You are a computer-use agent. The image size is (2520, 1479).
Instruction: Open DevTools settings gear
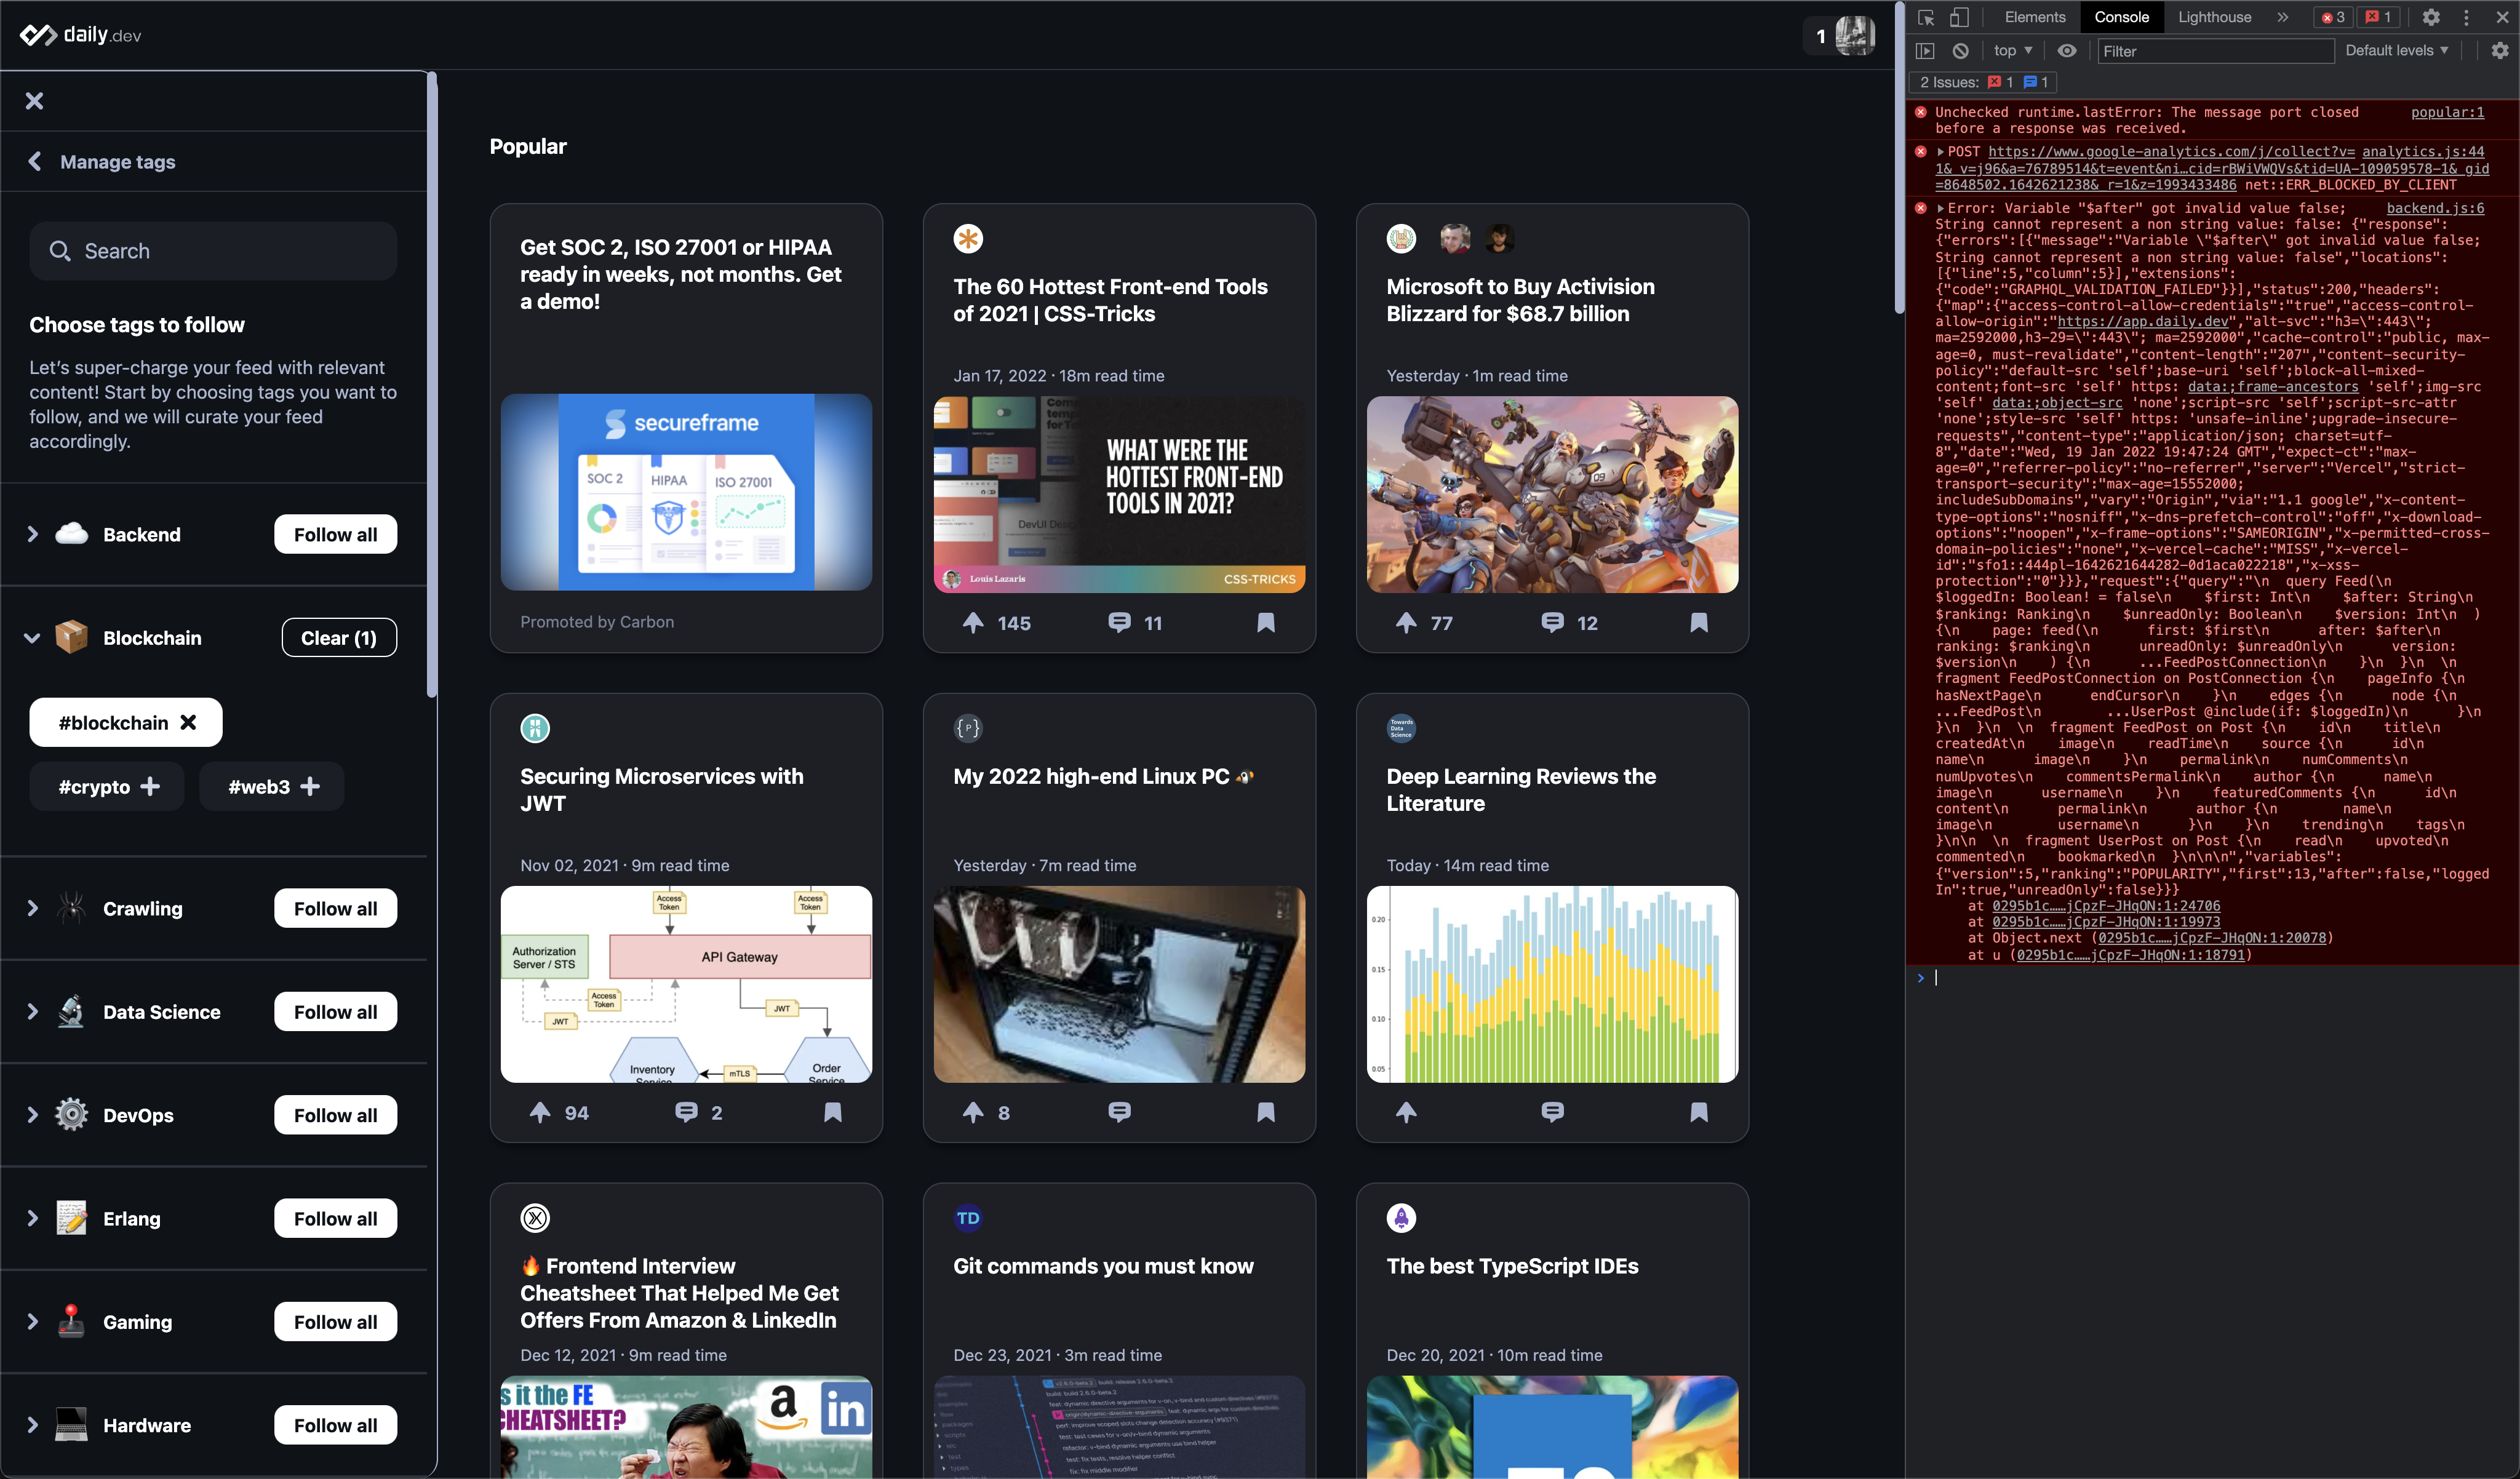2431,17
